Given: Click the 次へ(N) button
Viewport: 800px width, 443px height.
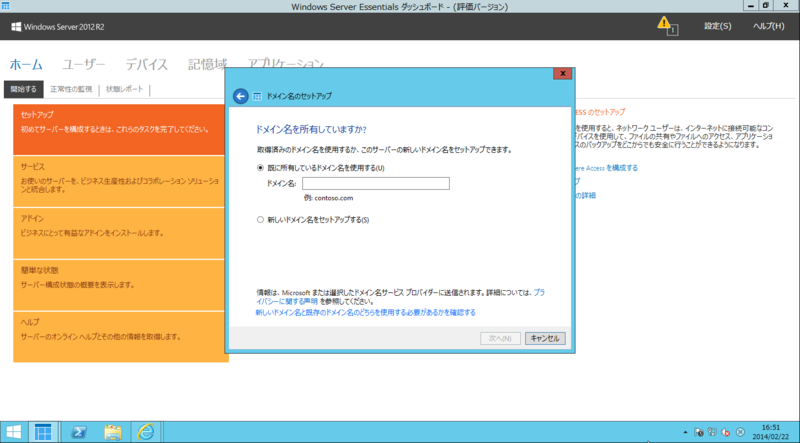Looking at the screenshot, I should coord(500,338).
